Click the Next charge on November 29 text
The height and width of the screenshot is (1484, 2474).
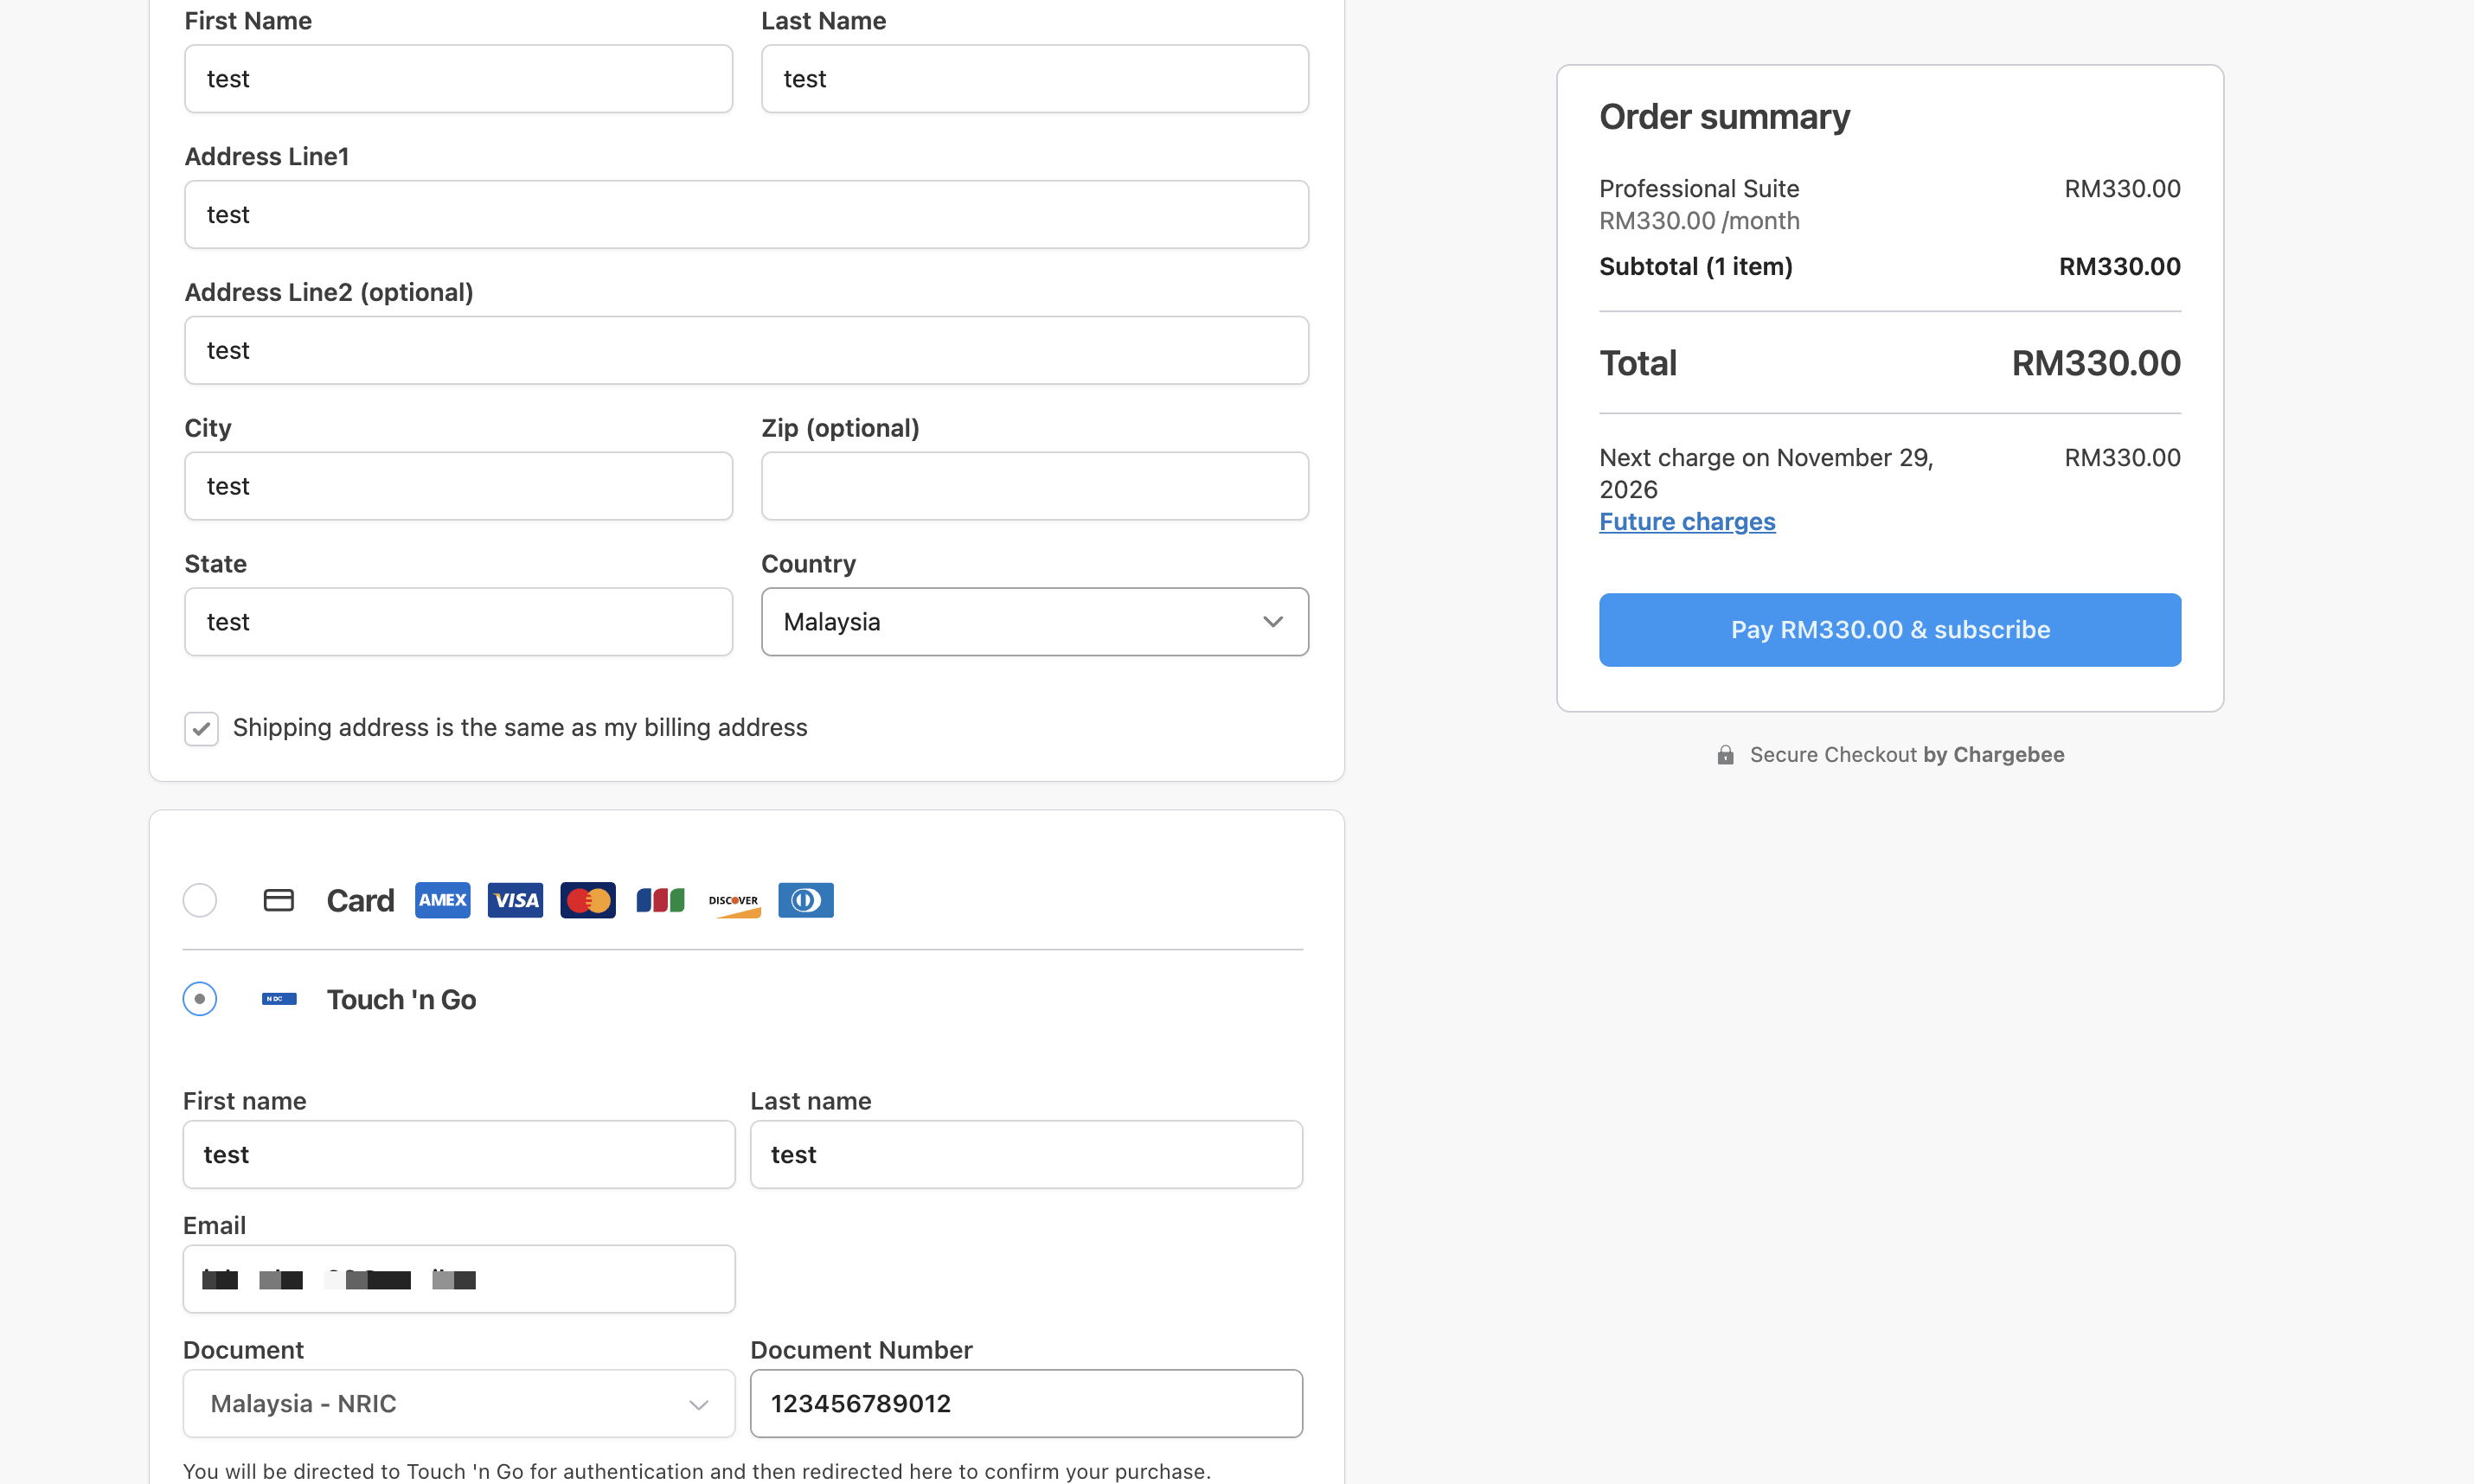pos(1766,473)
